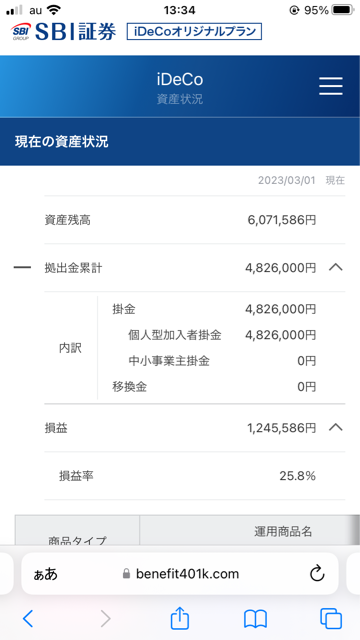Show open tabs in Safari
This screenshot has width=360, height=640.
coord(331,619)
